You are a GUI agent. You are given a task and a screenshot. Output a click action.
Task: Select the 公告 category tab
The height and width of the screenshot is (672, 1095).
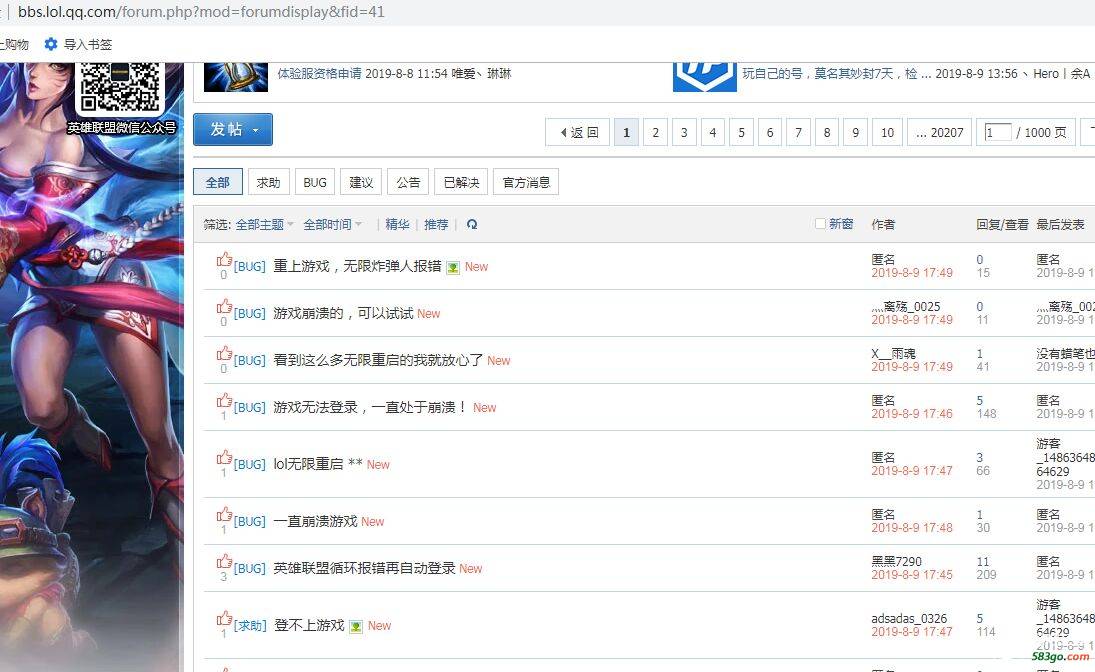[408, 182]
